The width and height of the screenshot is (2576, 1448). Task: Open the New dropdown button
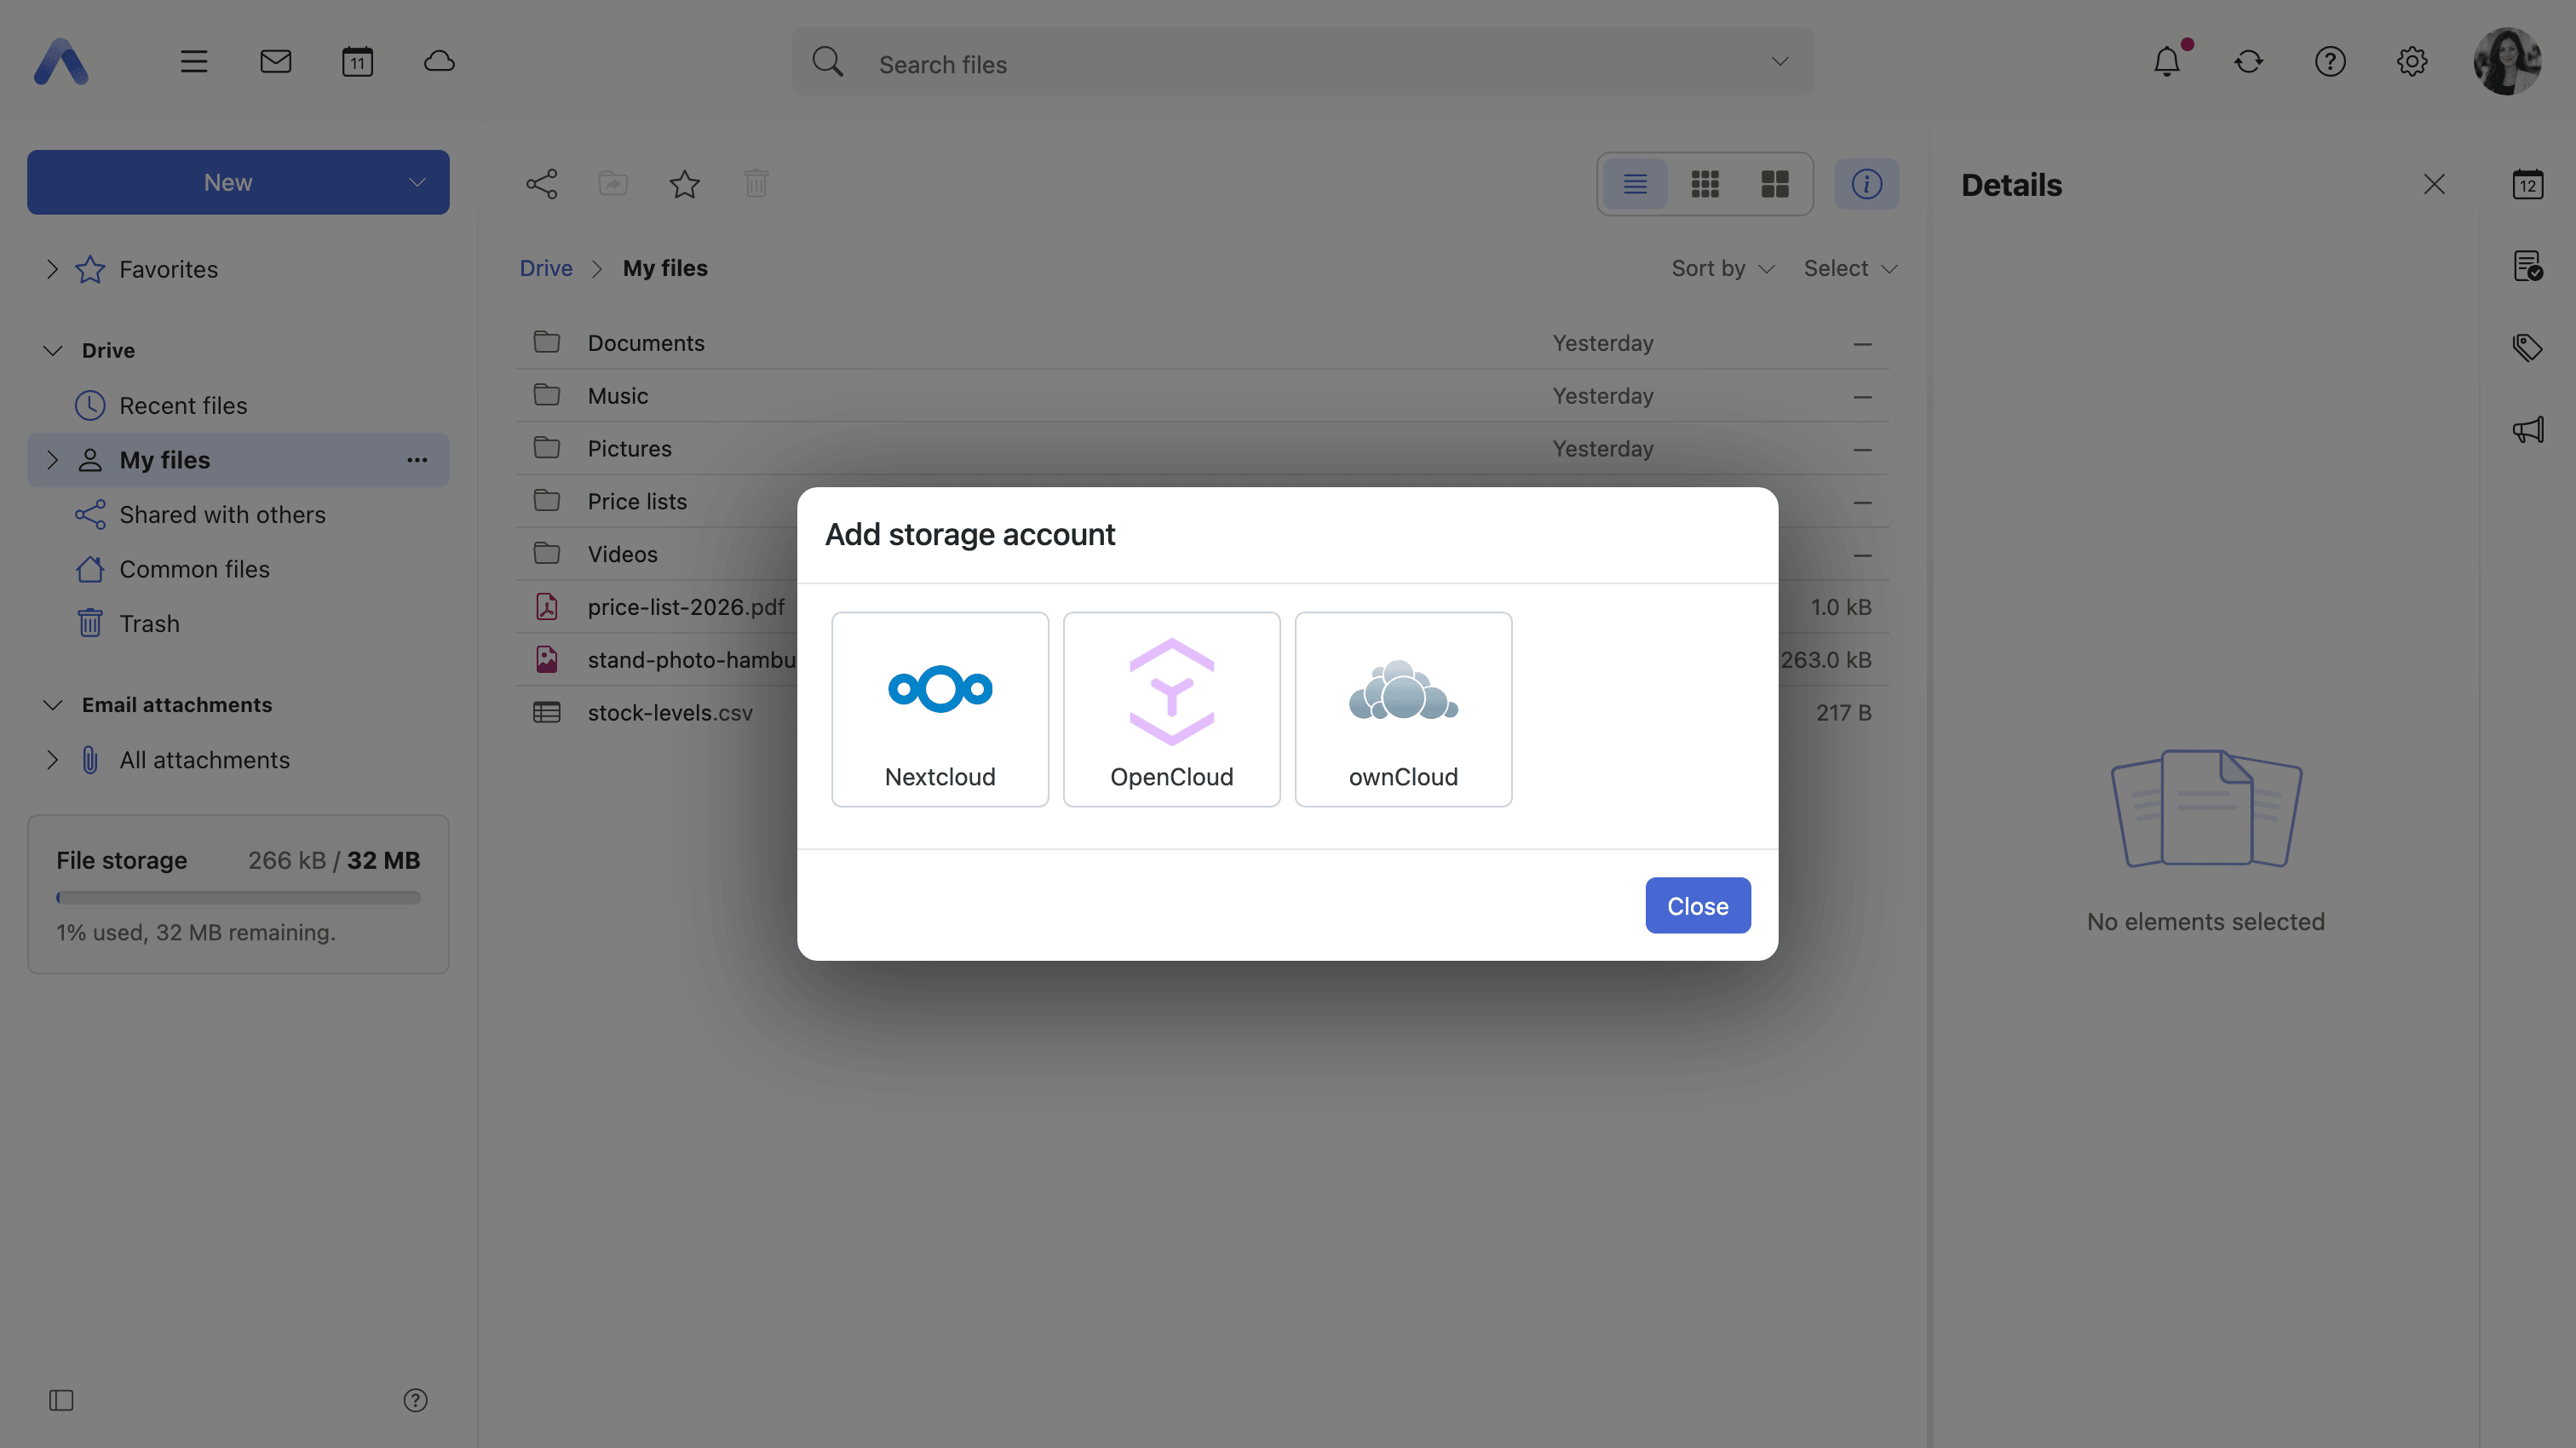[238, 182]
